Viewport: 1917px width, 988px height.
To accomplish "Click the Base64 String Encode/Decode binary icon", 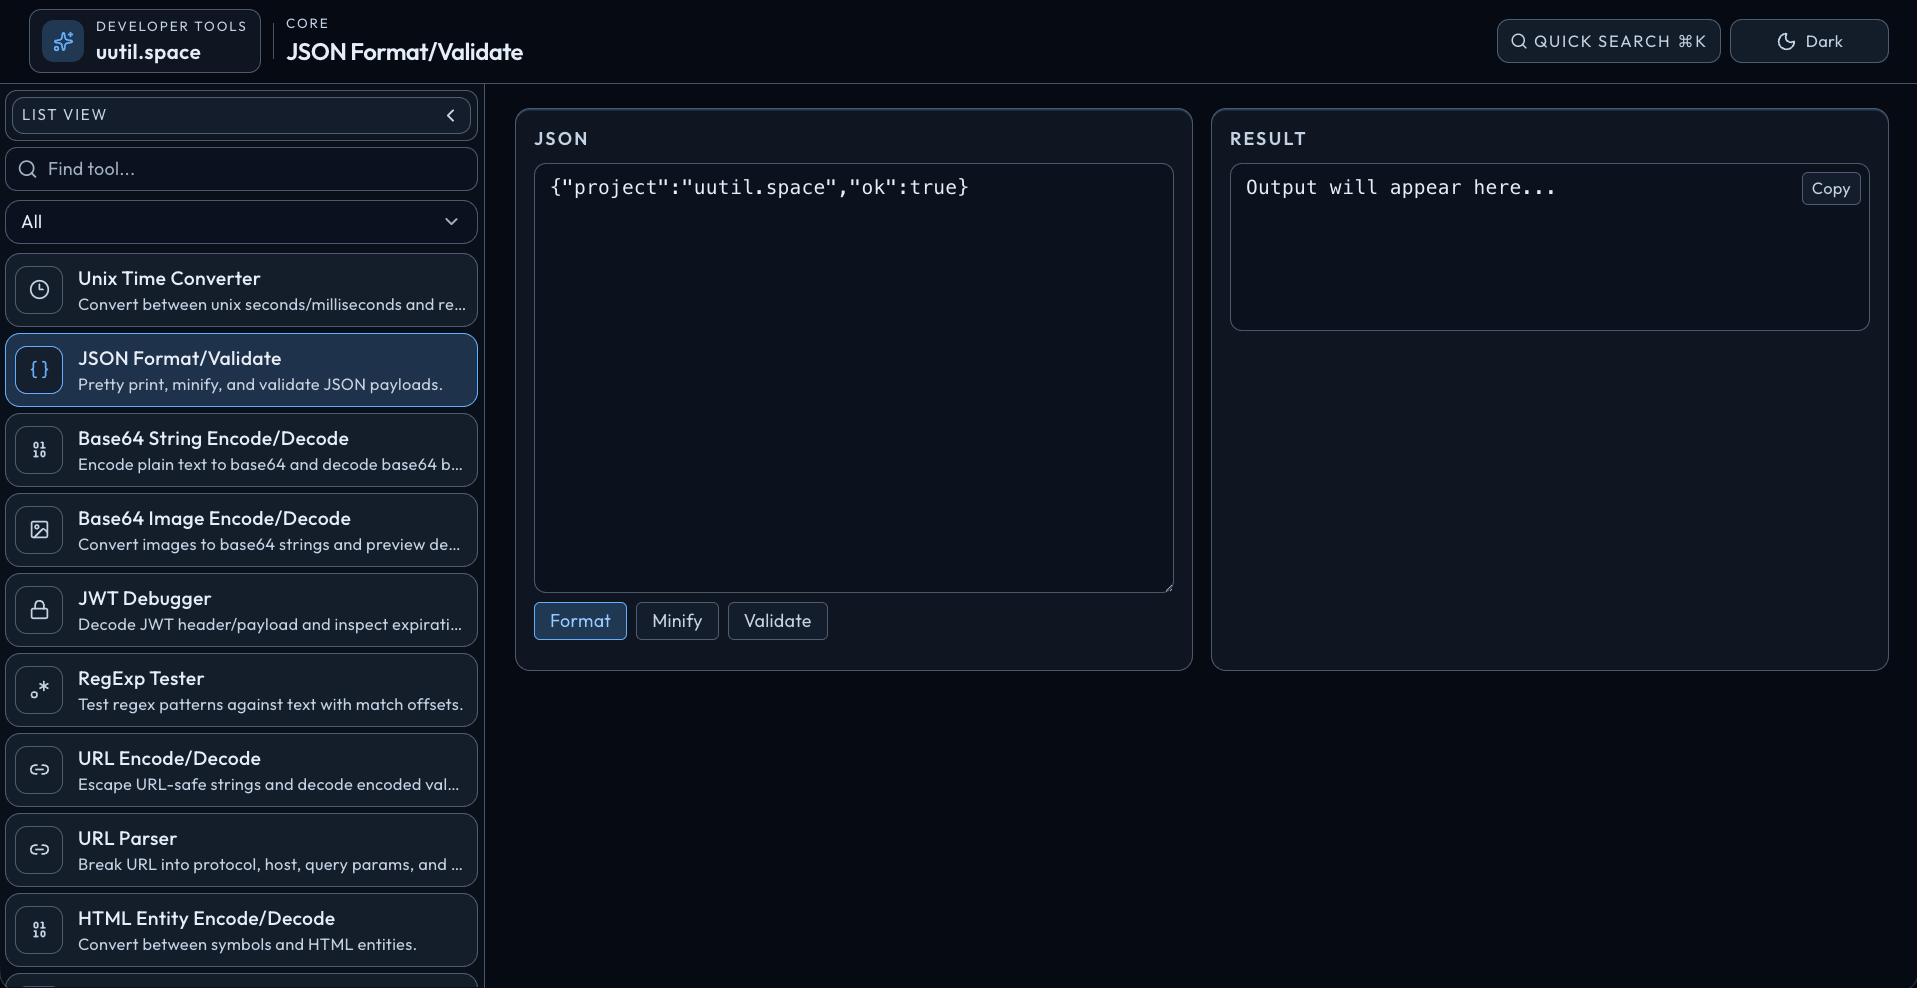I will [39, 450].
